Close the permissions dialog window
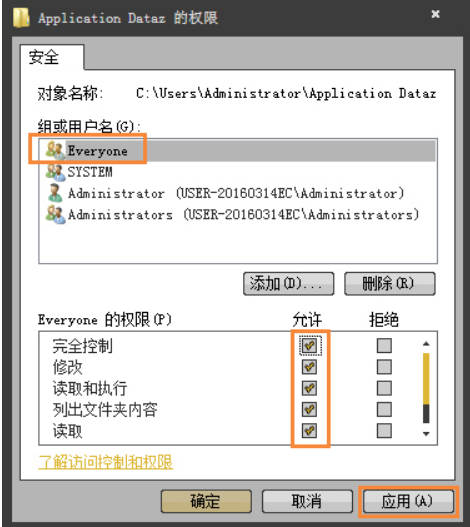The height and width of the screenshot is (527, 470). coord(435,14)
